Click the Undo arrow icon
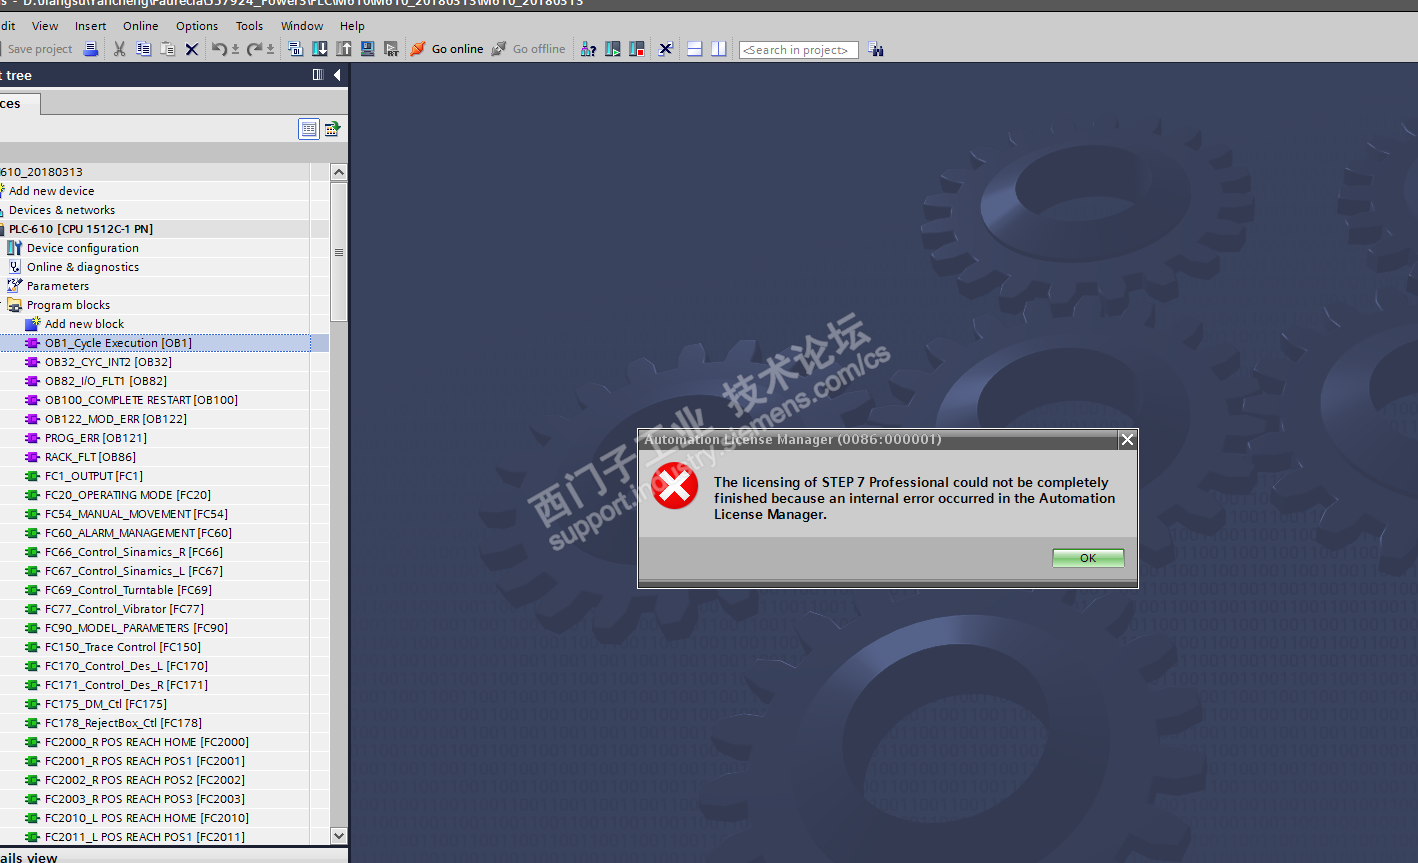This screenshot has width=1418, height=863. pyautogui.click(x=219, y=49)
